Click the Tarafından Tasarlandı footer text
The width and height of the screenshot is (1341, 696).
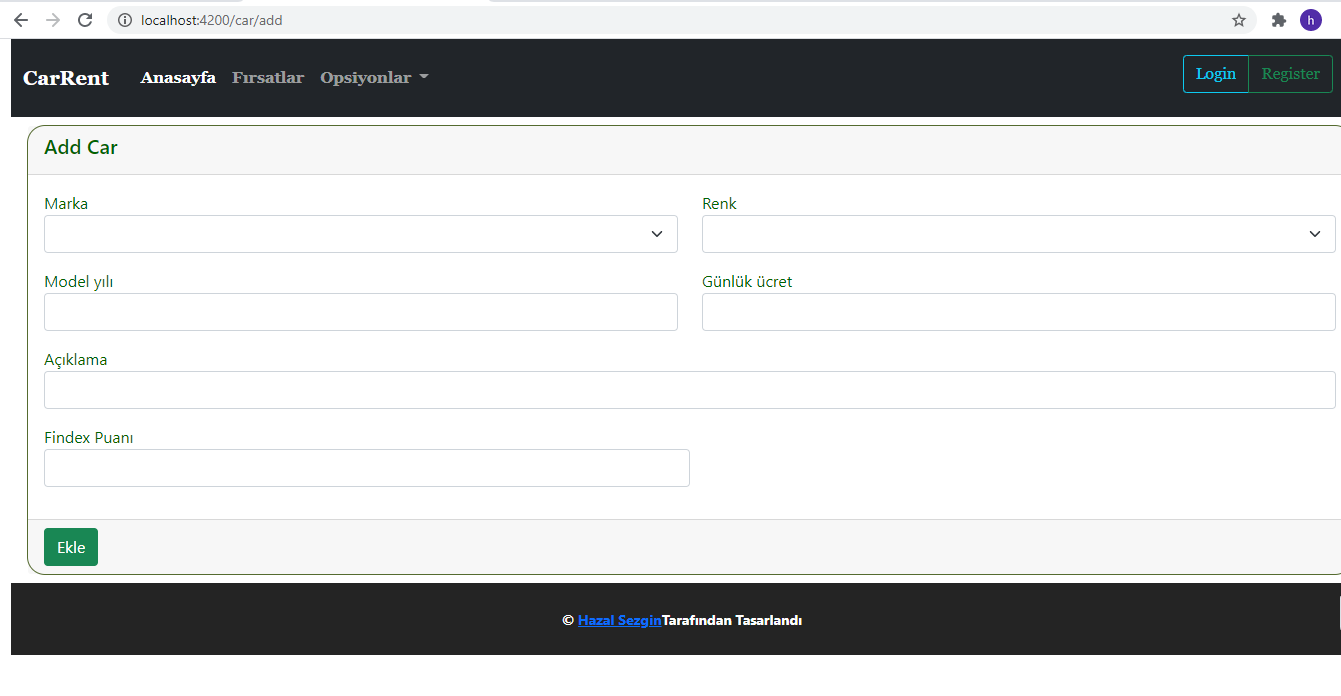click(x=732, y=620)
